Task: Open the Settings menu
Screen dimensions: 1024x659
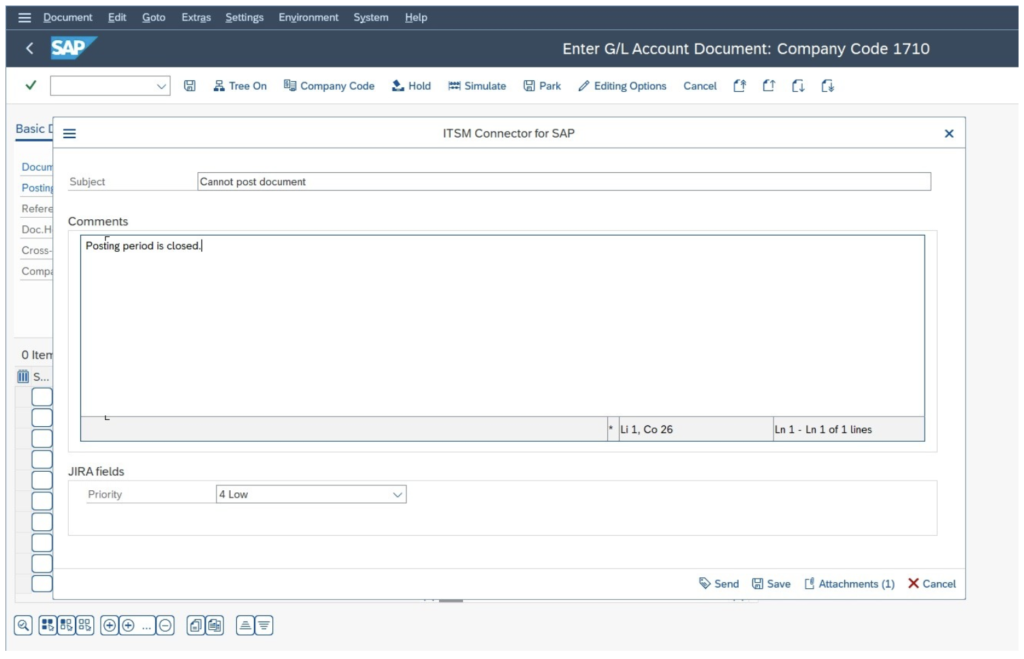Action: point(244,18)
